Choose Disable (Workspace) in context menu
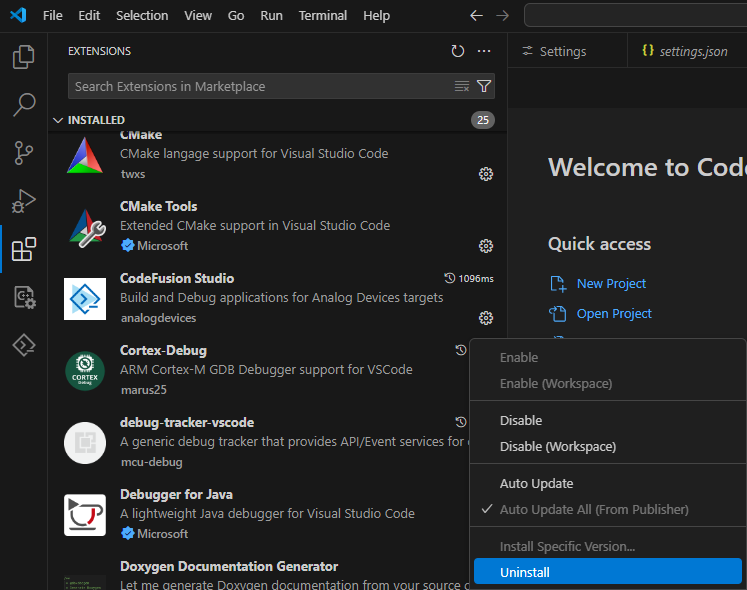747x590 pixels. (x=608, y=447)
